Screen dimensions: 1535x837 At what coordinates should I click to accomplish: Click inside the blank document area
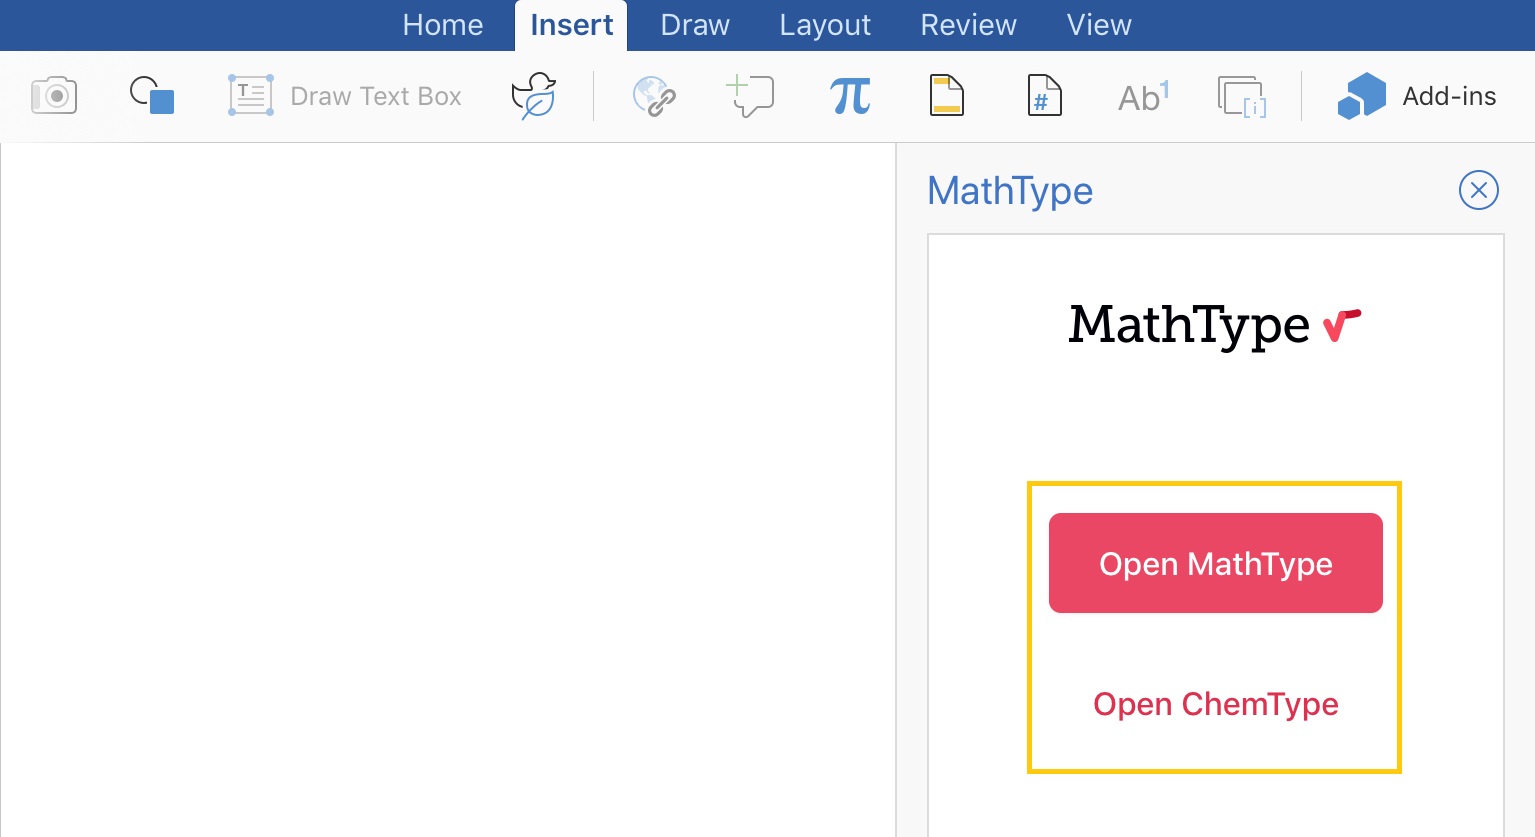pyautogui.click(x=447, y=490)
